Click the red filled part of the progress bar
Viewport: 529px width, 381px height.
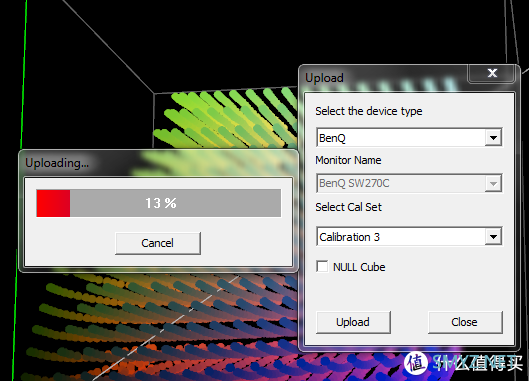coord(53,203)
